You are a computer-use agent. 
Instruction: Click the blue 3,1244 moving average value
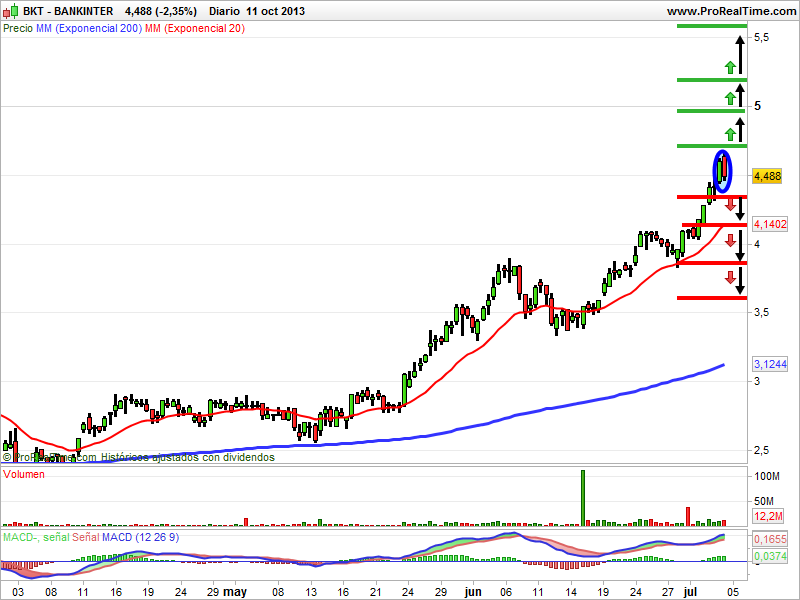[770, 364]
